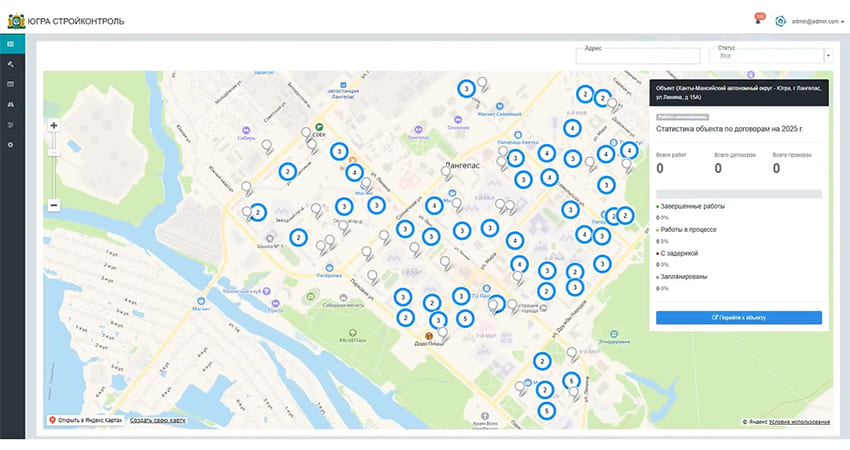Click the gray status badge in object panel
This screenshot has width=850, height=450.
point(682,117)
